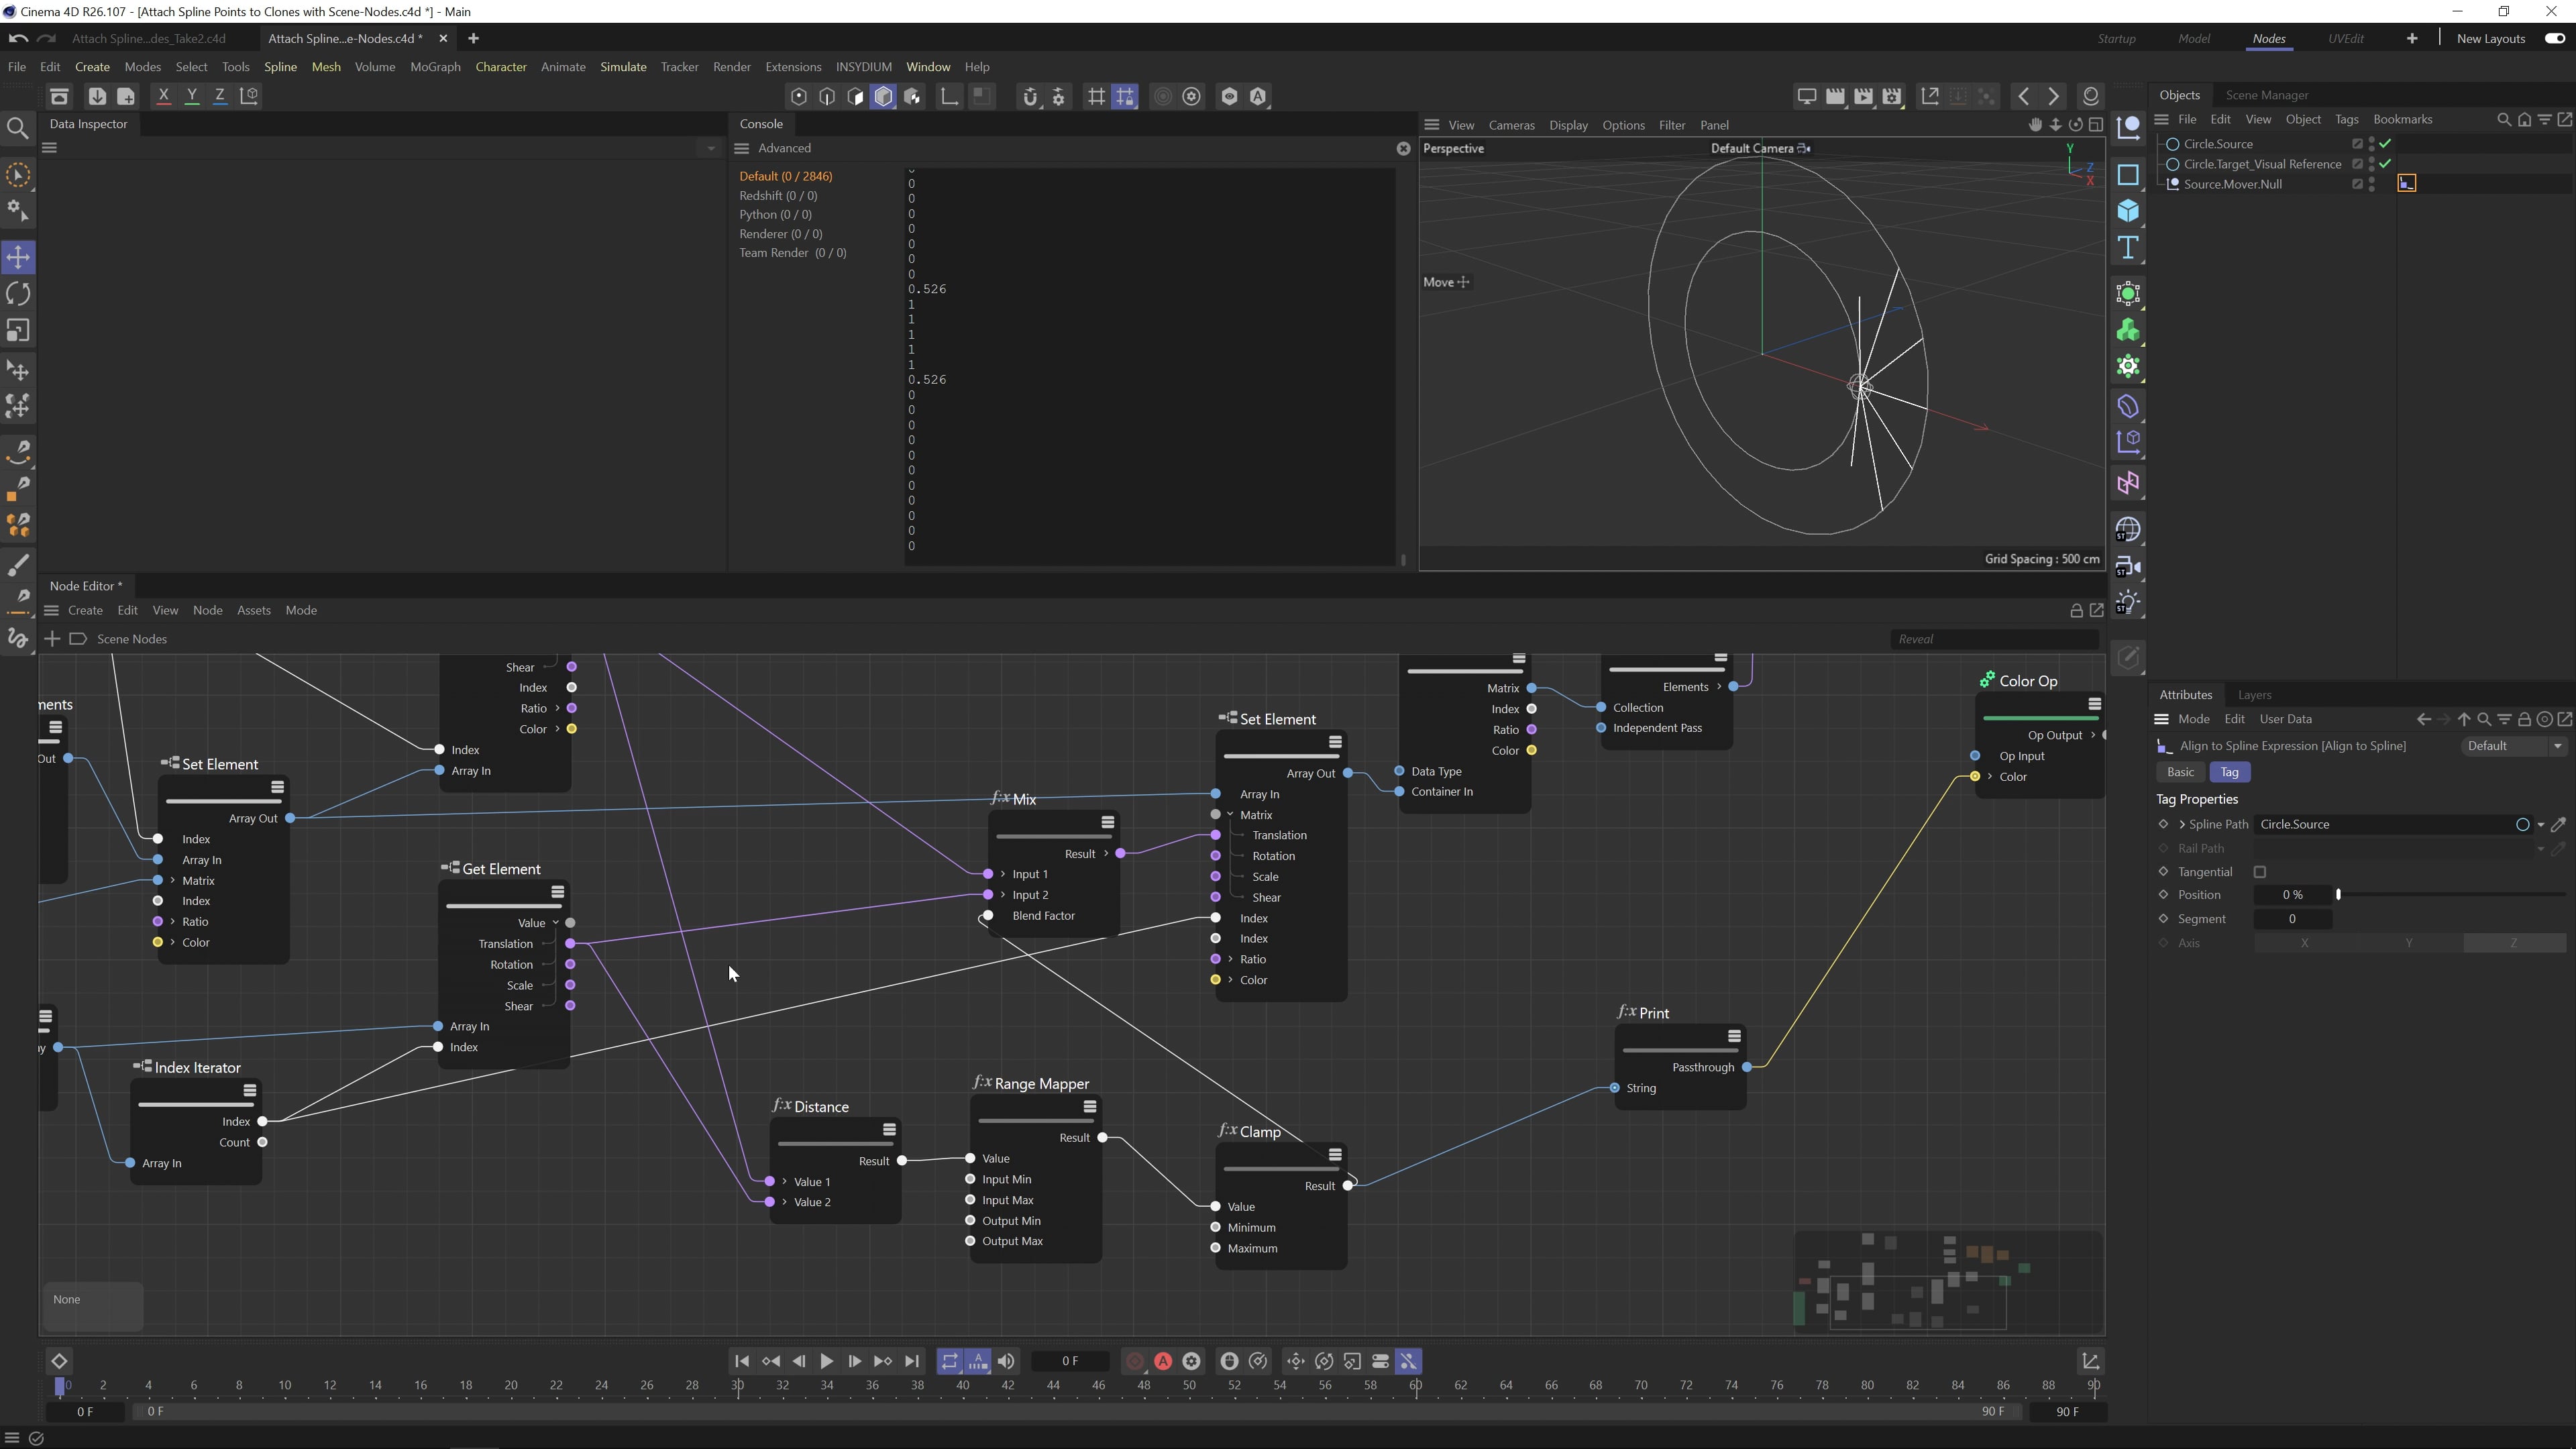Screen dimensions: 2576x1449
Task: Activate the Rotate tool
Action: (18, 293)
